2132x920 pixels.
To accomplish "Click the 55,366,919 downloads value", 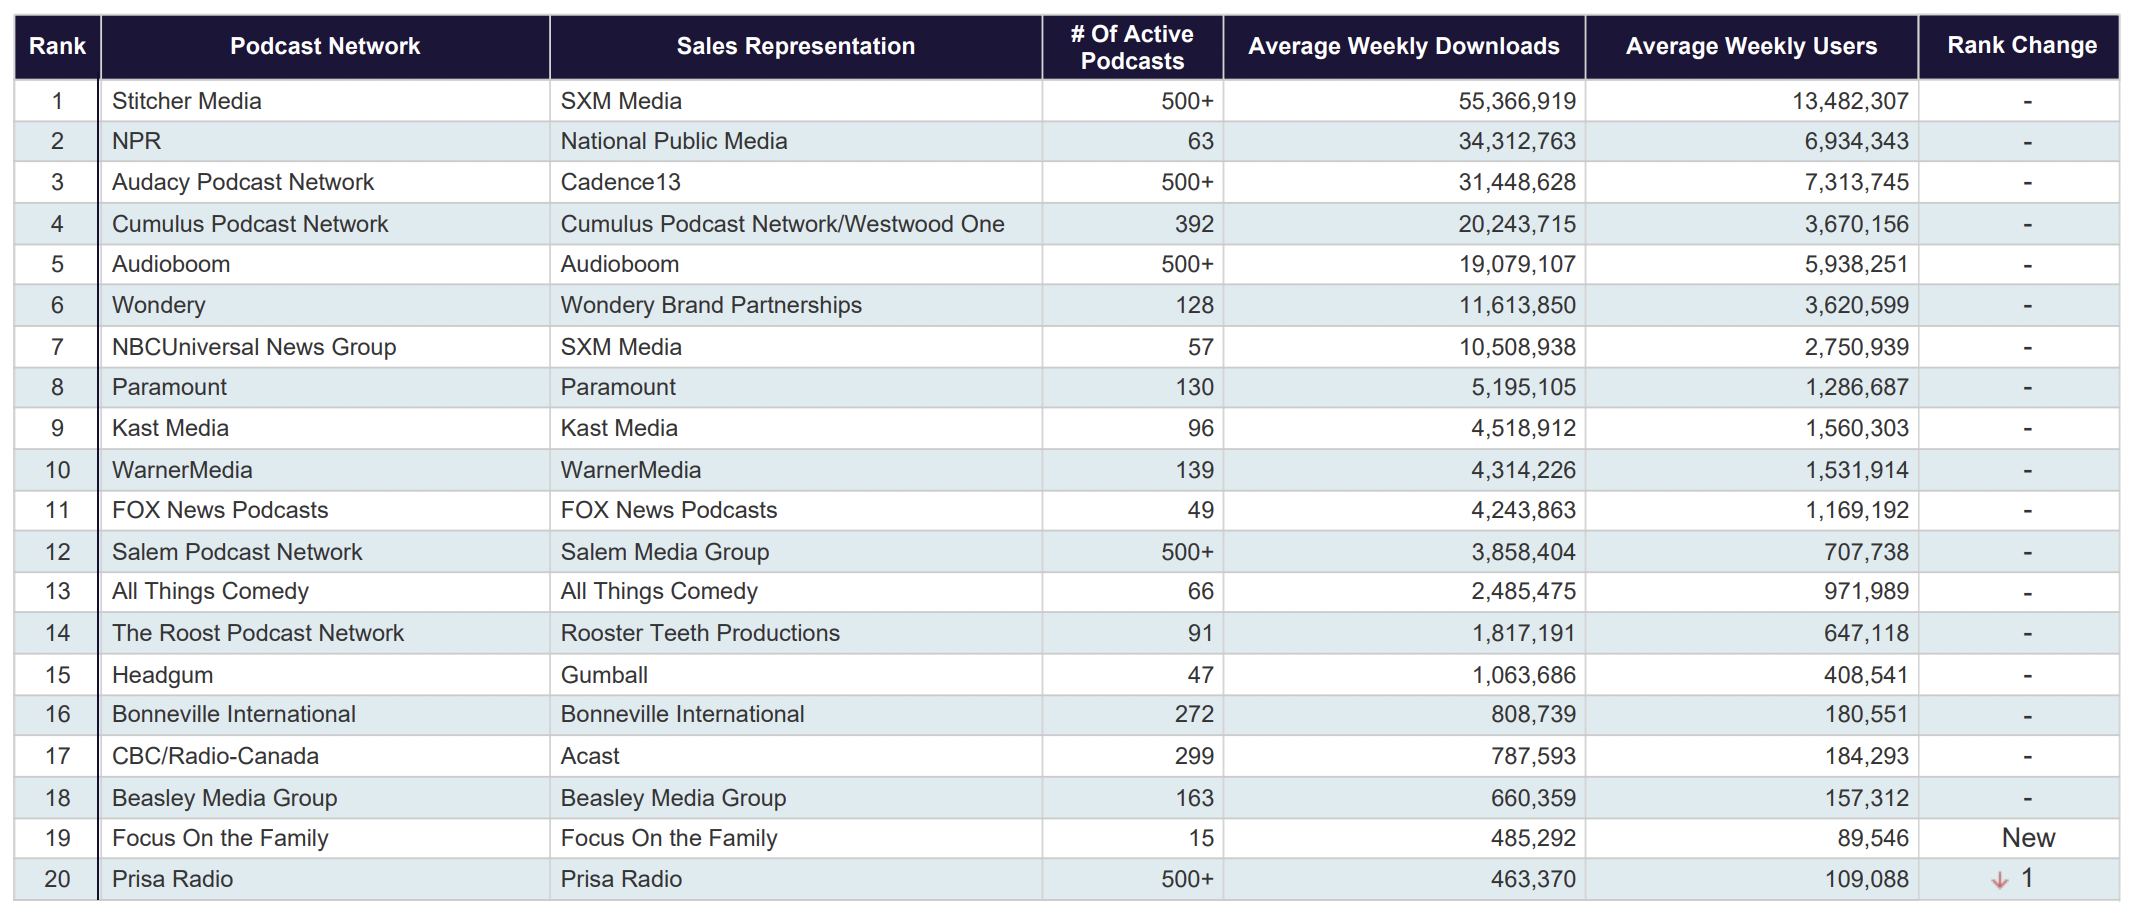I will coord(1516,101).
